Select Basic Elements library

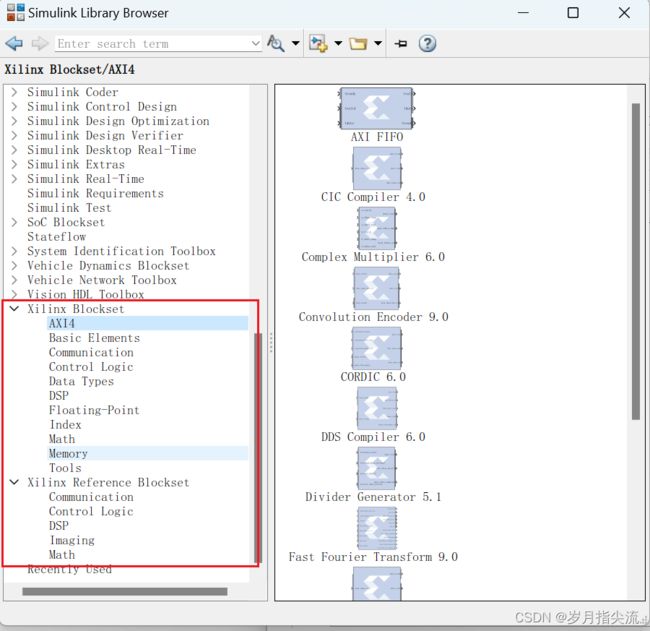95,338
